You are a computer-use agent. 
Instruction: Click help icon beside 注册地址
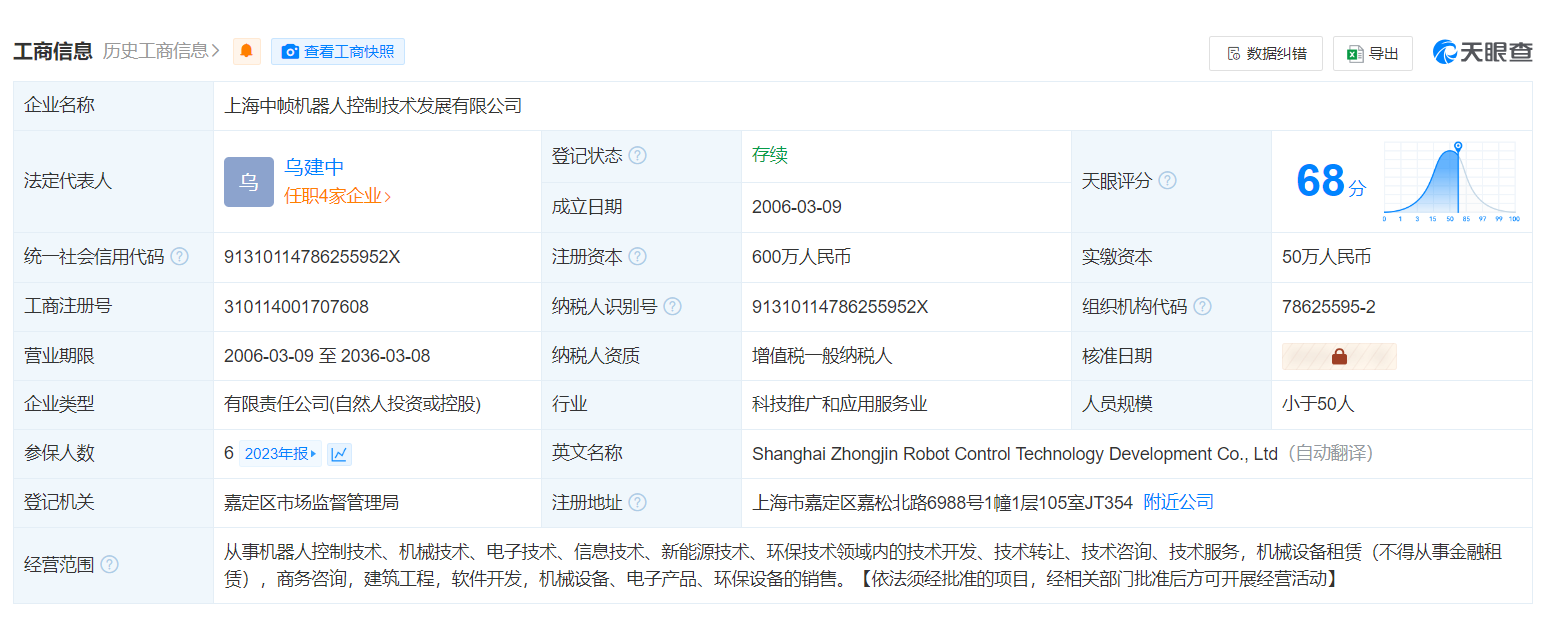pos(637,502)
